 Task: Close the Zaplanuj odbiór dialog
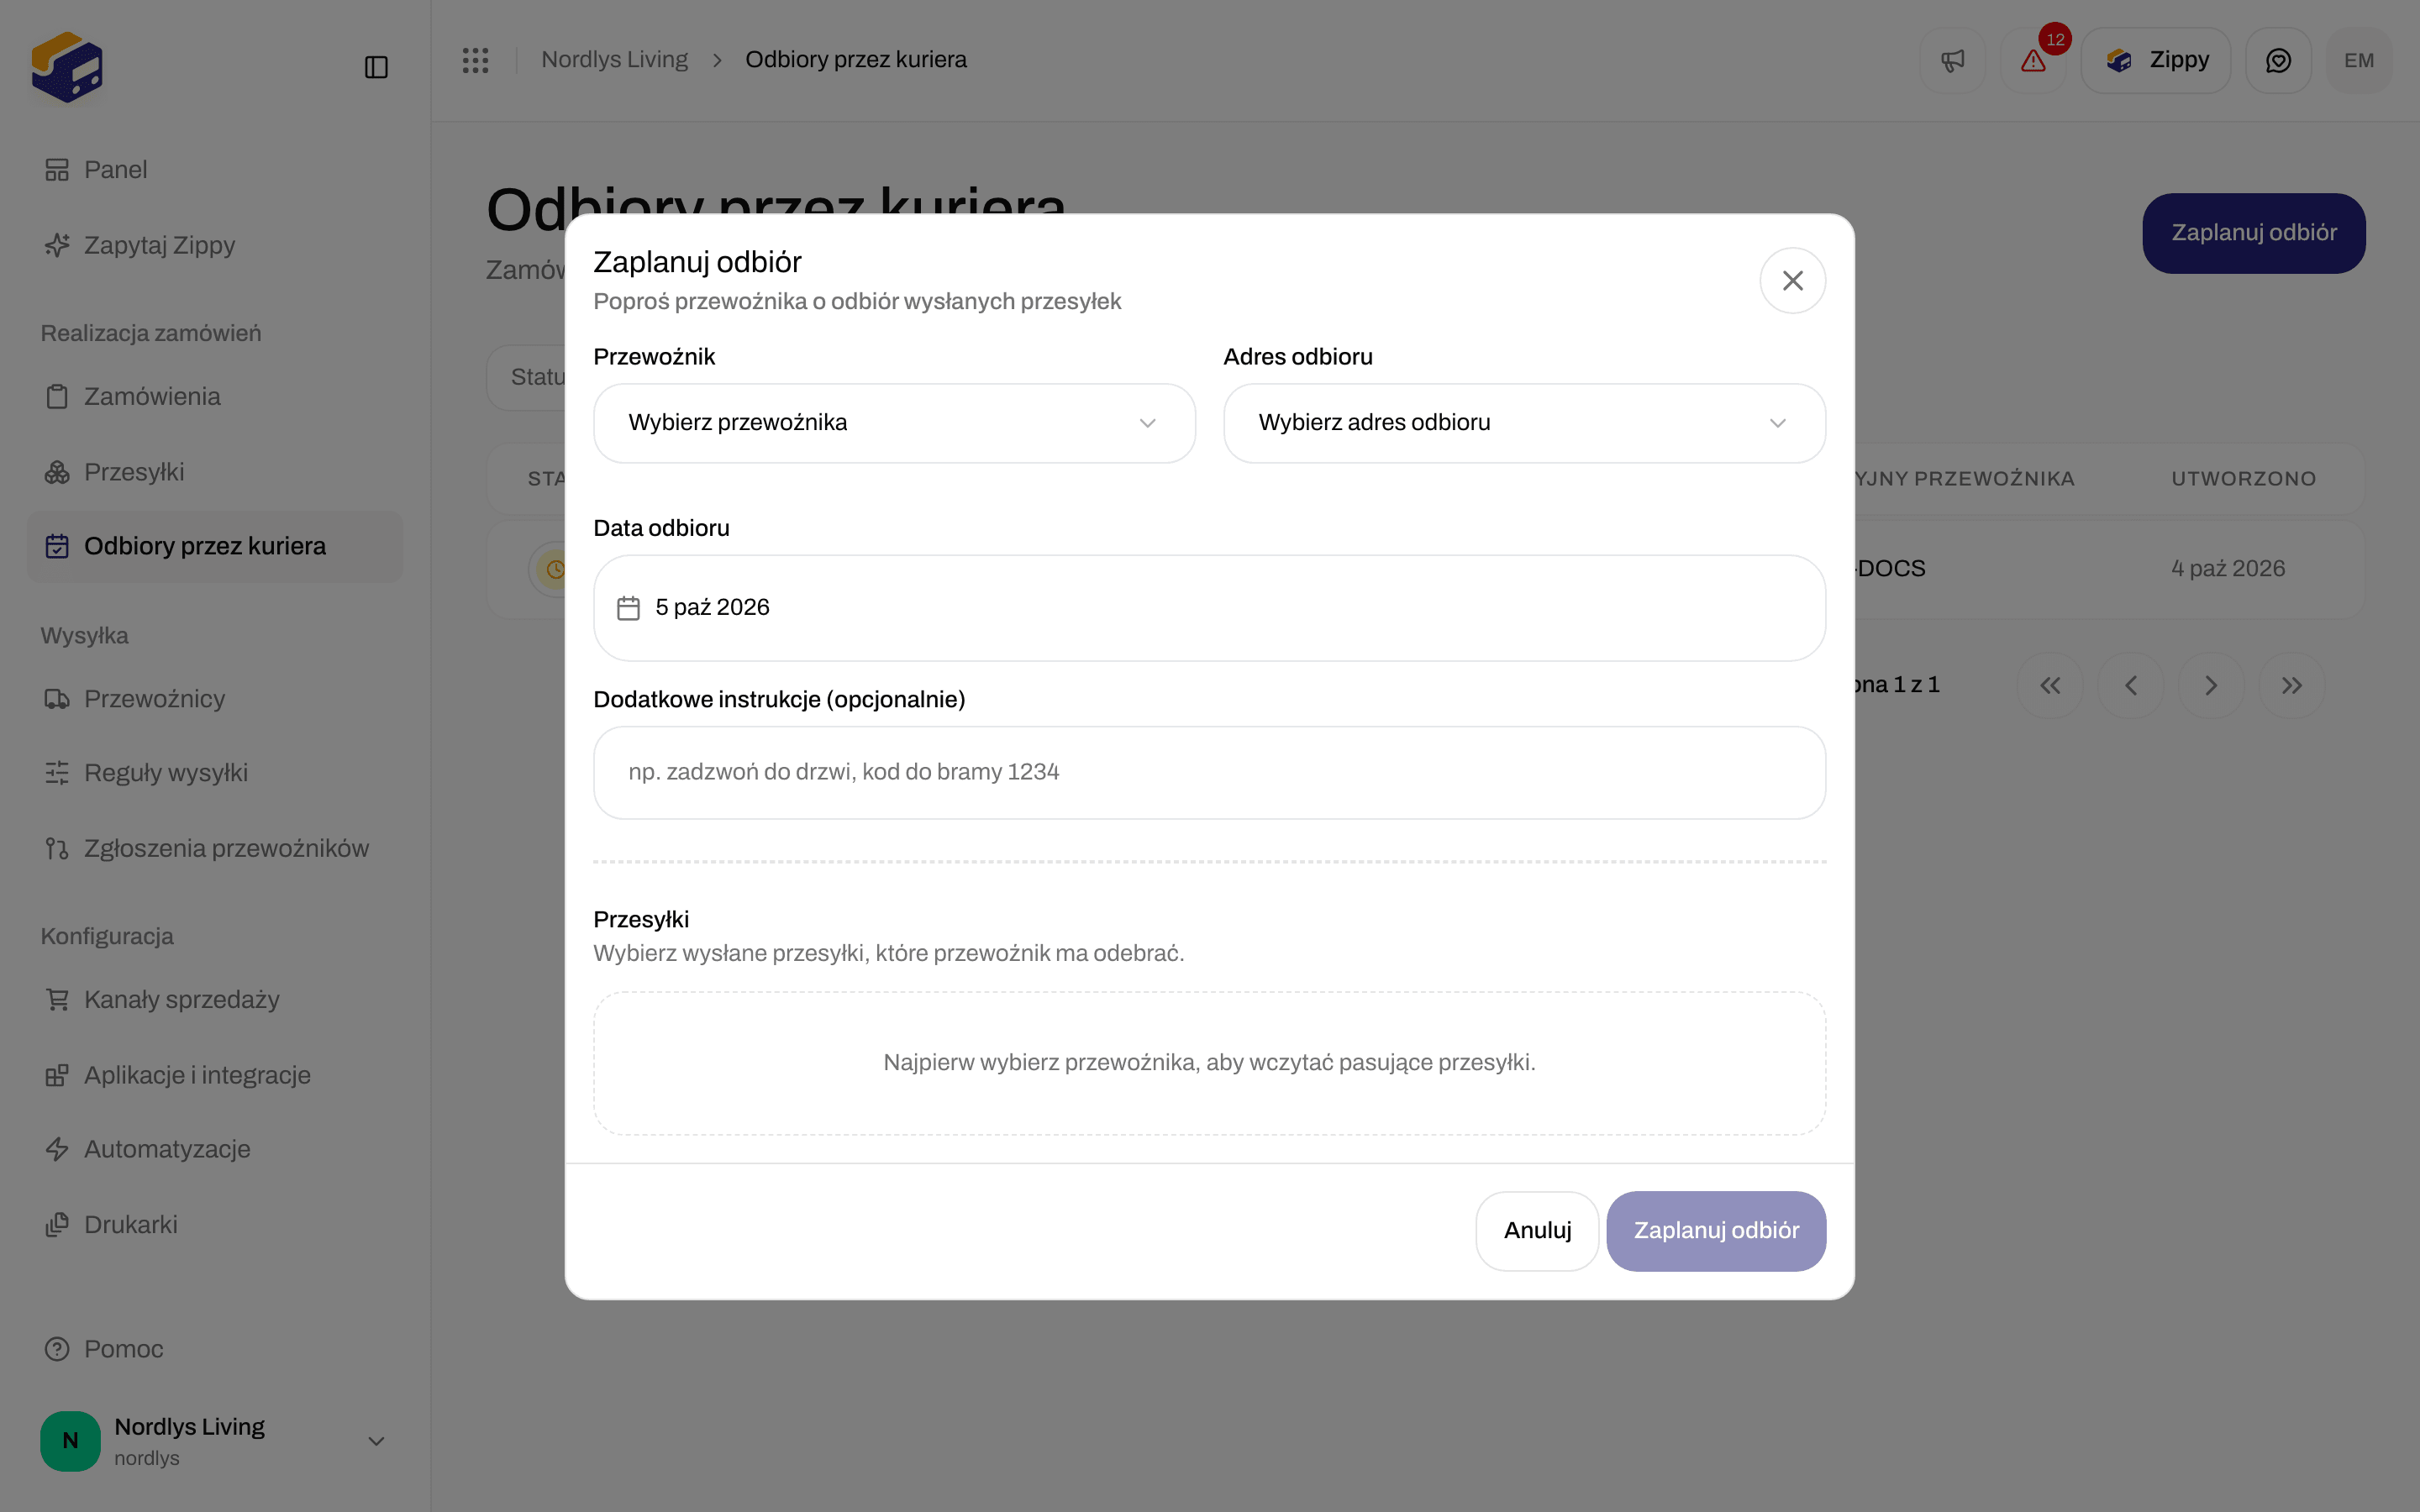click(1792, 281)
